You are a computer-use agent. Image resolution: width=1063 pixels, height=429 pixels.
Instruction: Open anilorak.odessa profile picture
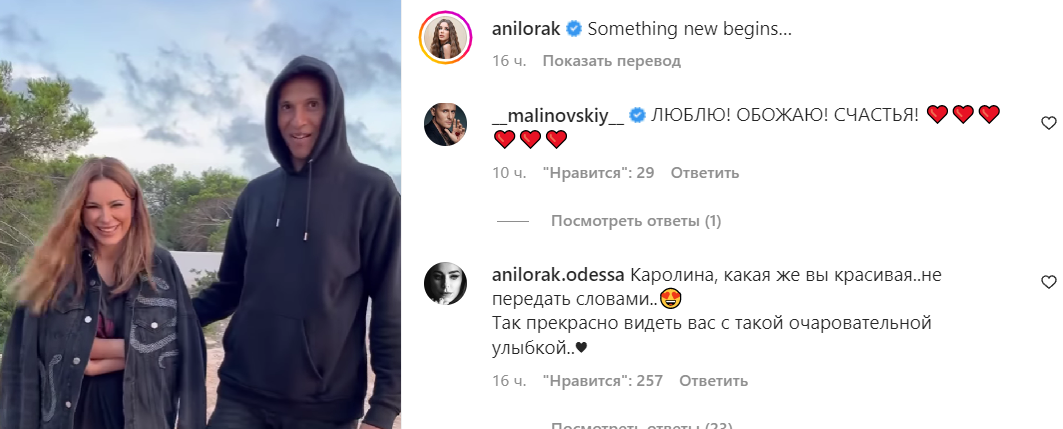445,283
